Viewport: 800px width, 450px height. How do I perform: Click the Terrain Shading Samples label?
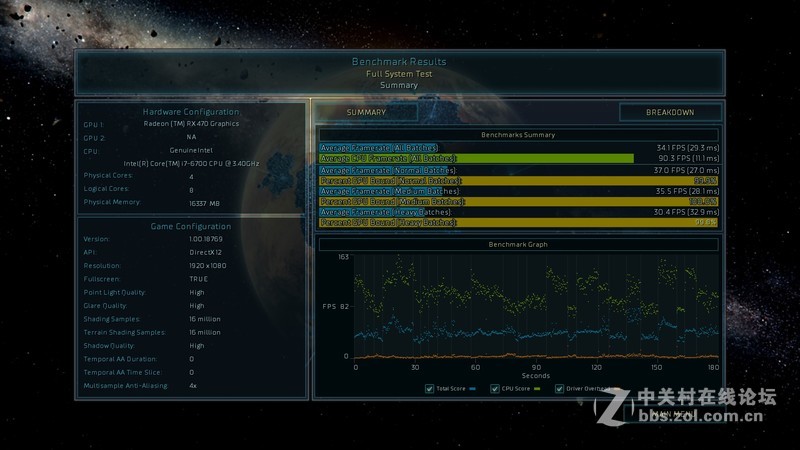coord(124,332)
